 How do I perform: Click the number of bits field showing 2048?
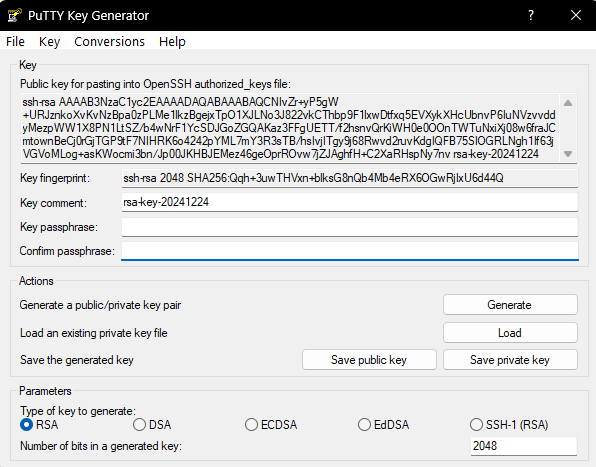(x=524, y=446)
